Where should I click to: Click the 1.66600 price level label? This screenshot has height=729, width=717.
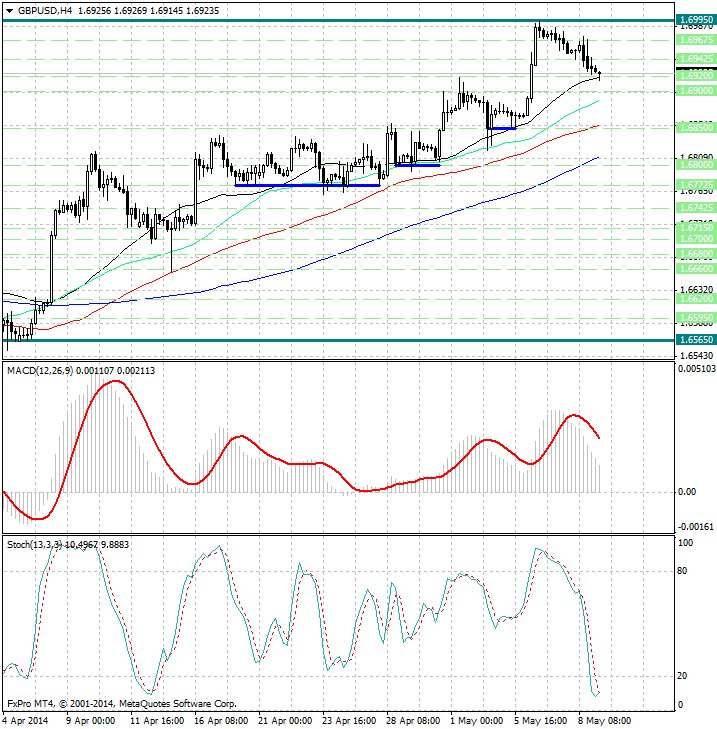point(696,269)
